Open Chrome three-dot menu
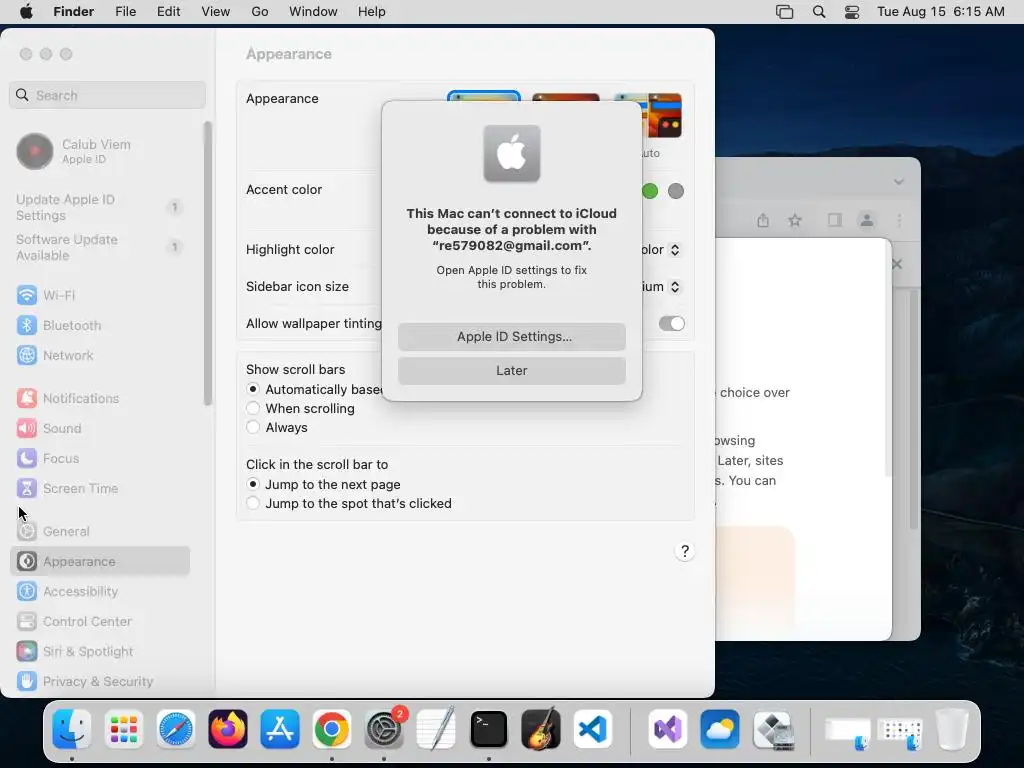This screenshot has width=1024, height=768. (x=899, y=221)
